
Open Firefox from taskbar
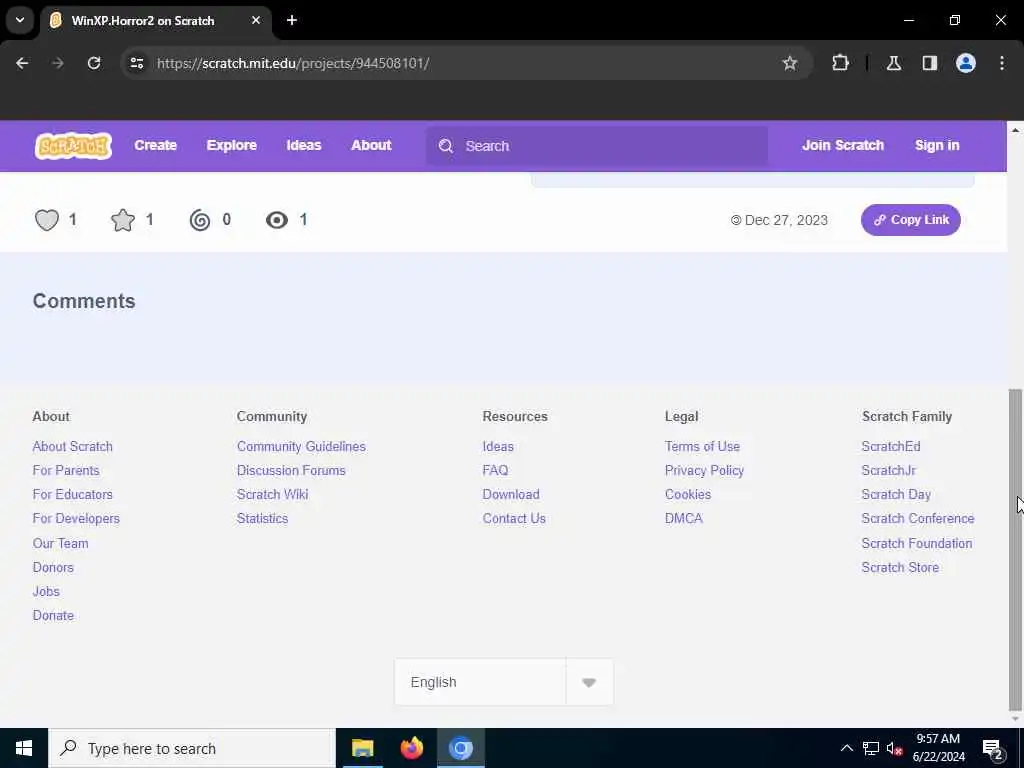click(x=411, y=748)
